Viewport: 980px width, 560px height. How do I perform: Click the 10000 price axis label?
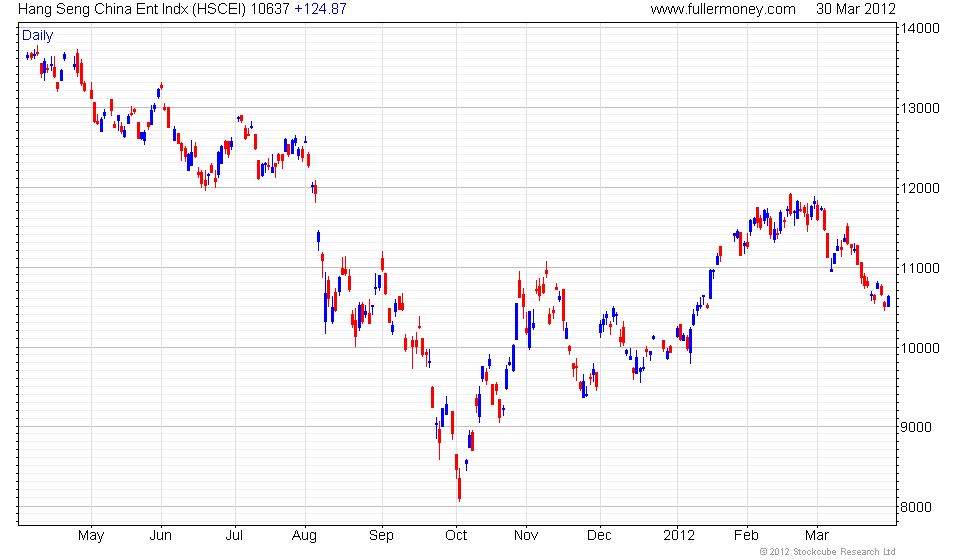(x=919, y=348)
